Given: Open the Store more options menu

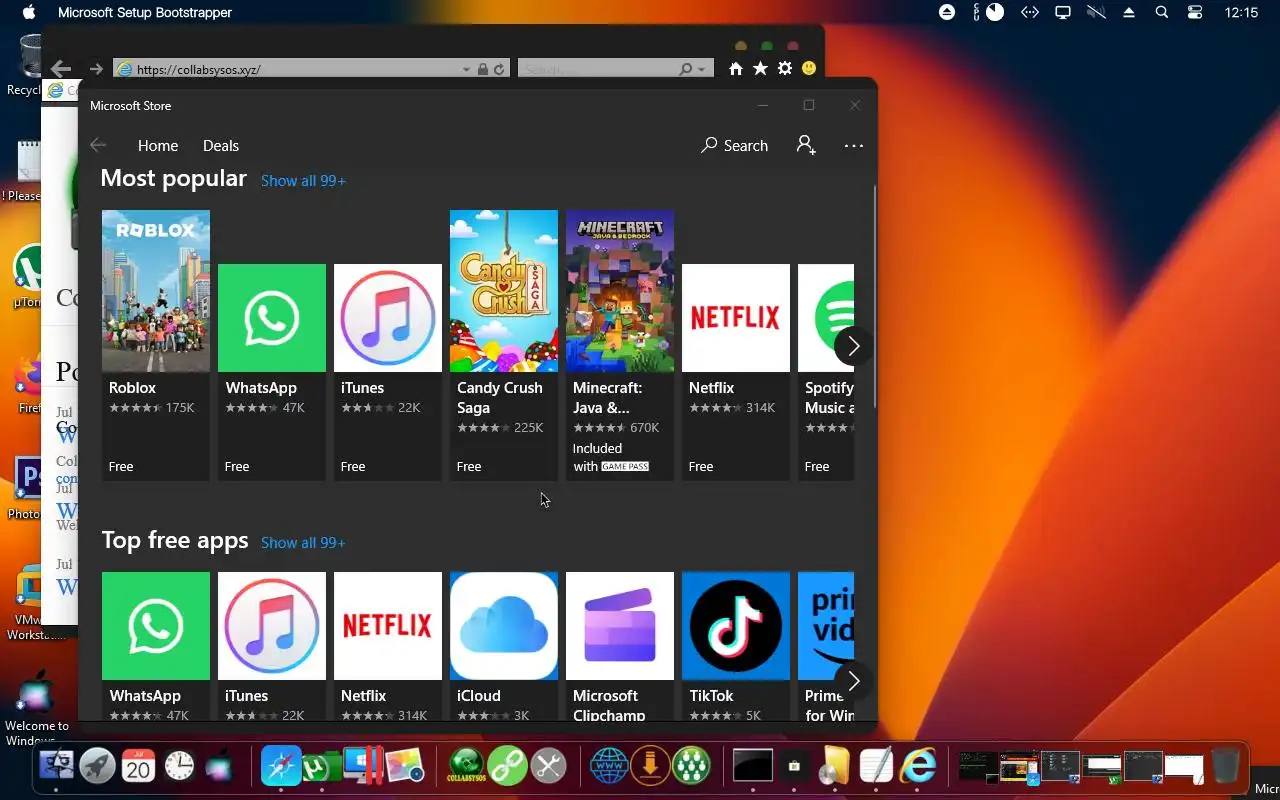Looking at the screenshot, I should (853, 146).
